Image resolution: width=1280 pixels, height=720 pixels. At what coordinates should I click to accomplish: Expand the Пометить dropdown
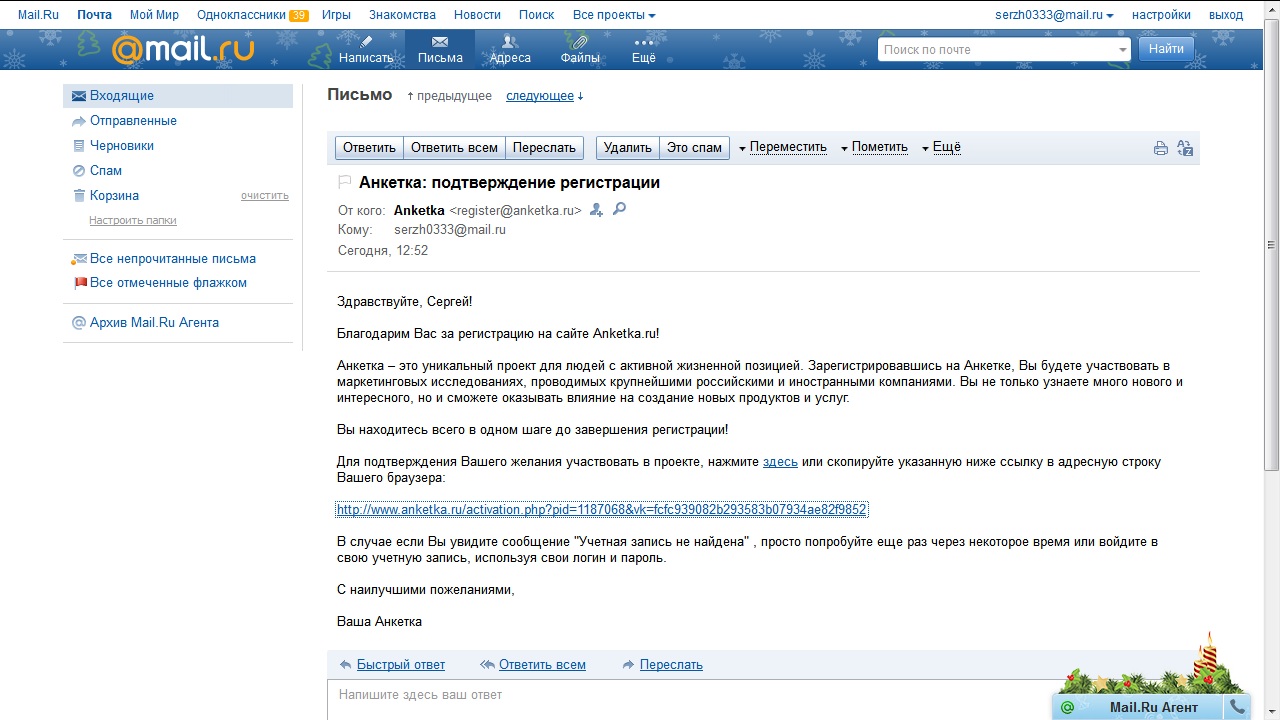874,147
